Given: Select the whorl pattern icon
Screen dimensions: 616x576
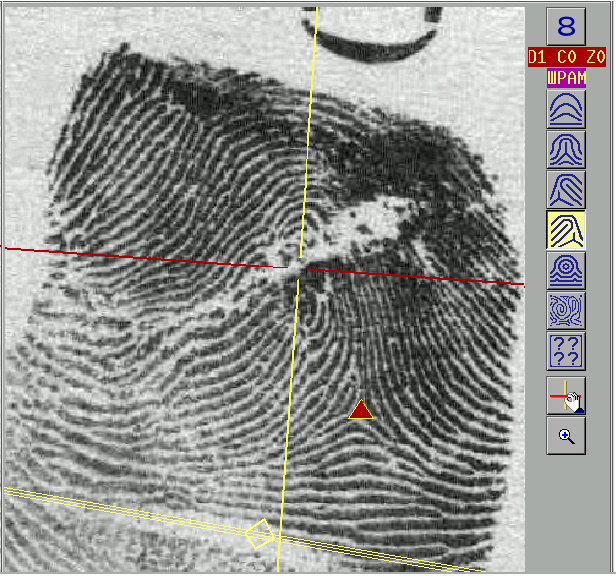Looking at the screenshot, I should [x=566, y=270].
